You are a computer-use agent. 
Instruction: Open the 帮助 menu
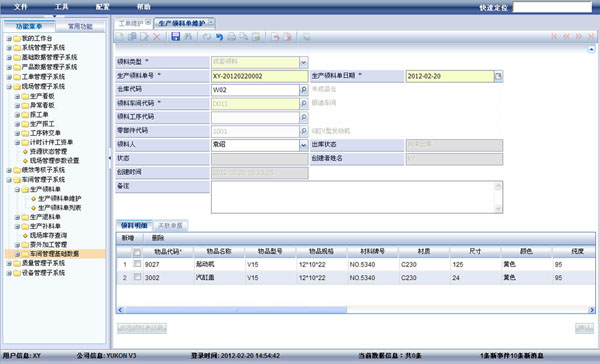(143, 7)
